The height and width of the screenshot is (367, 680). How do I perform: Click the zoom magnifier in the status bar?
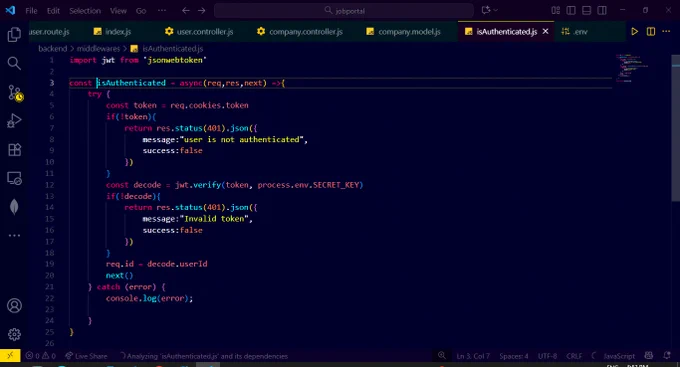[x=442, y=356]
